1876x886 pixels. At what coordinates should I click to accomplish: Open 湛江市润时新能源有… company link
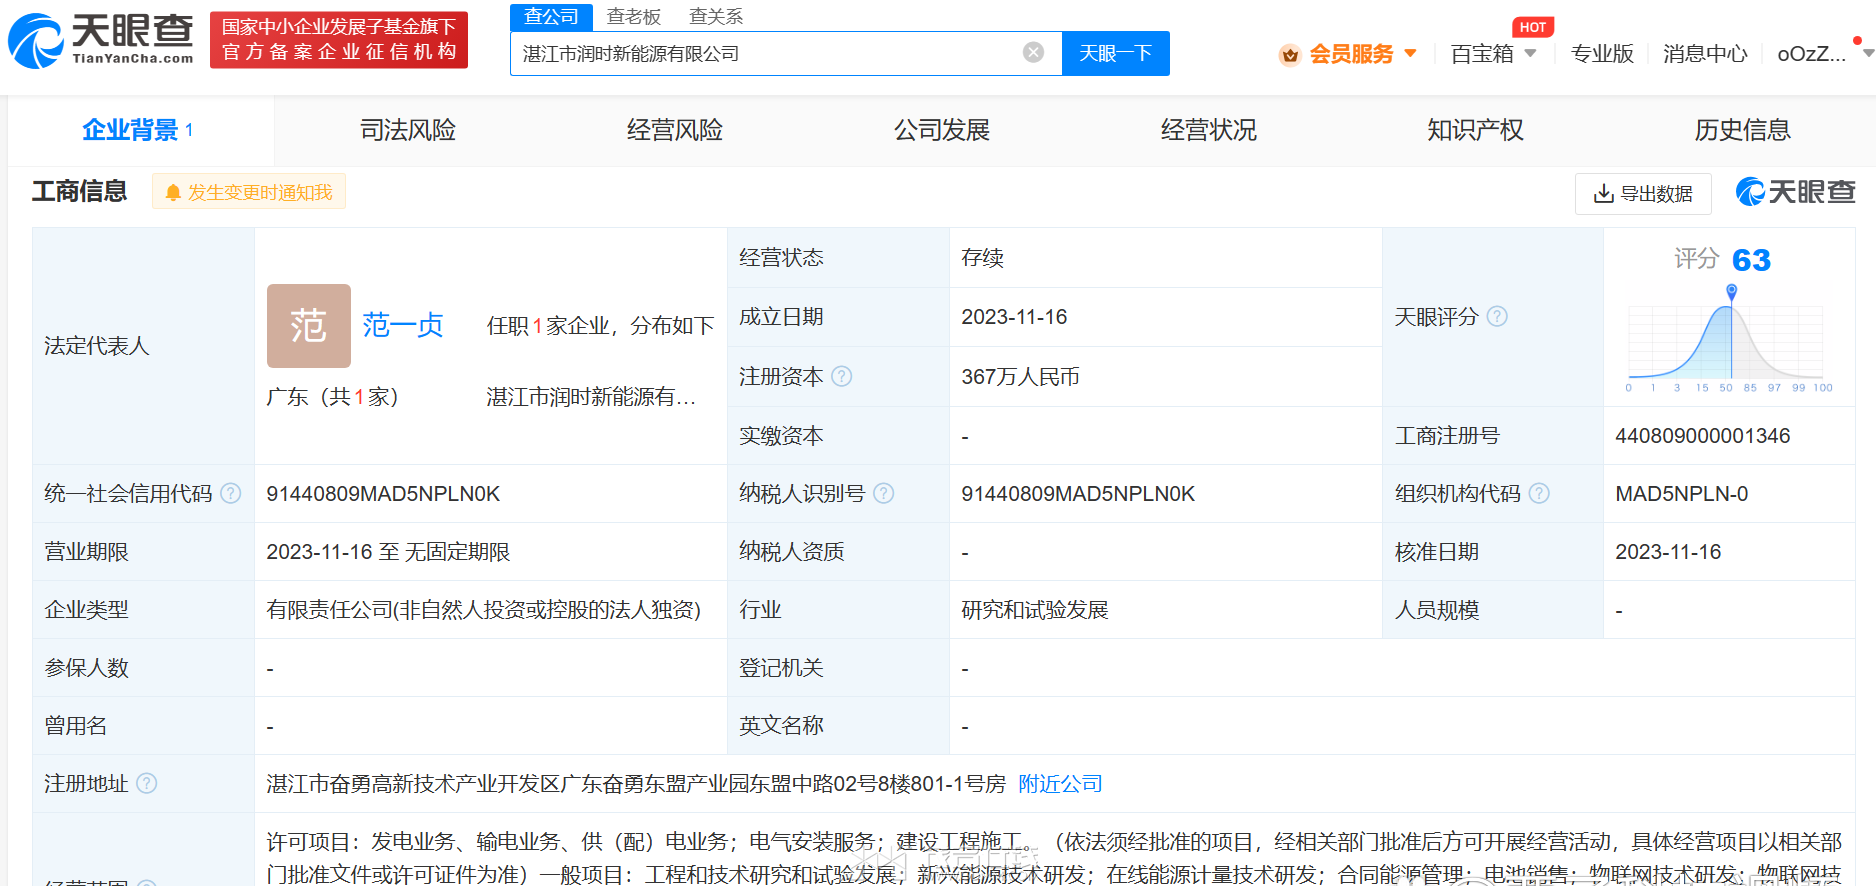pos(591,397)
